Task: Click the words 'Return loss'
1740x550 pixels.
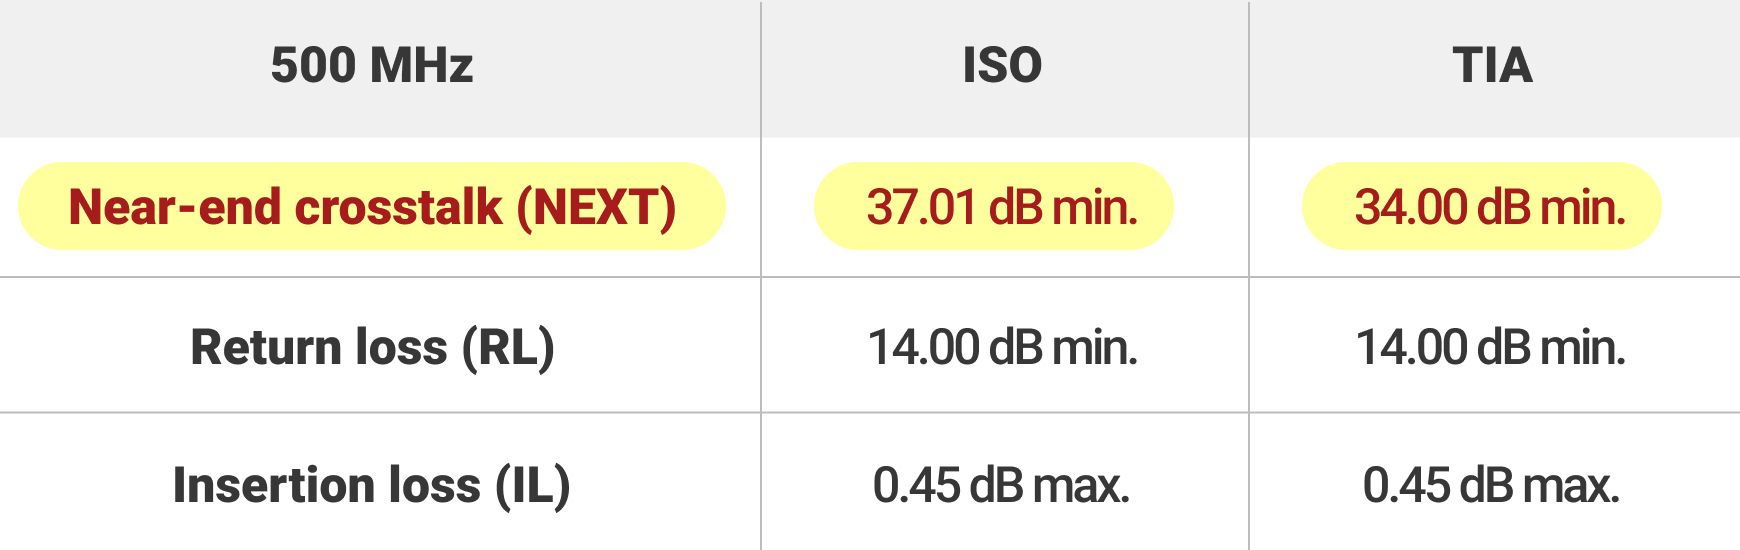Action: pyautogui.click(x=319, y=347)
